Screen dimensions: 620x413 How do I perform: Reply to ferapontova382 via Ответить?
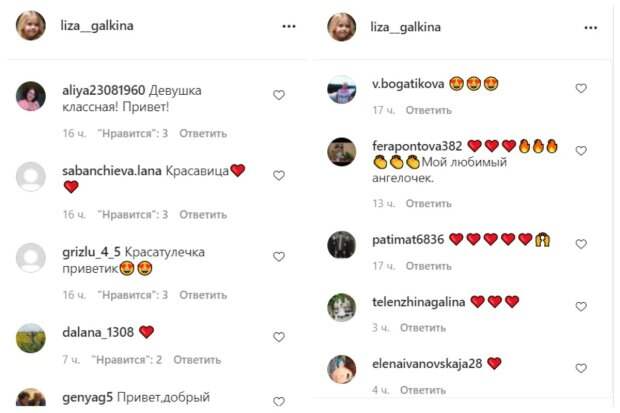[x=429, y=203]
